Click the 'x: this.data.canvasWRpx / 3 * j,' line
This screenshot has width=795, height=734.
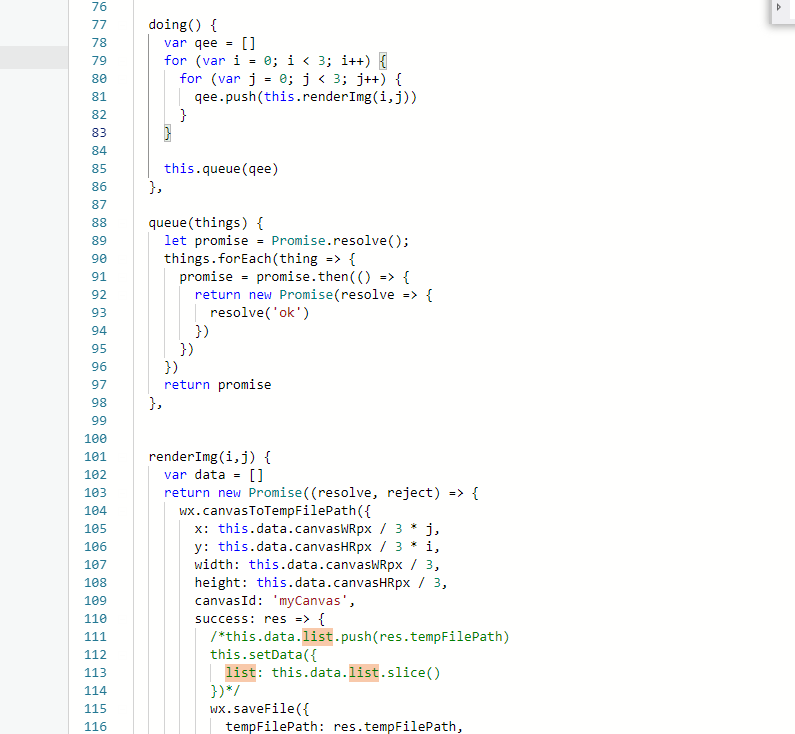317,529
